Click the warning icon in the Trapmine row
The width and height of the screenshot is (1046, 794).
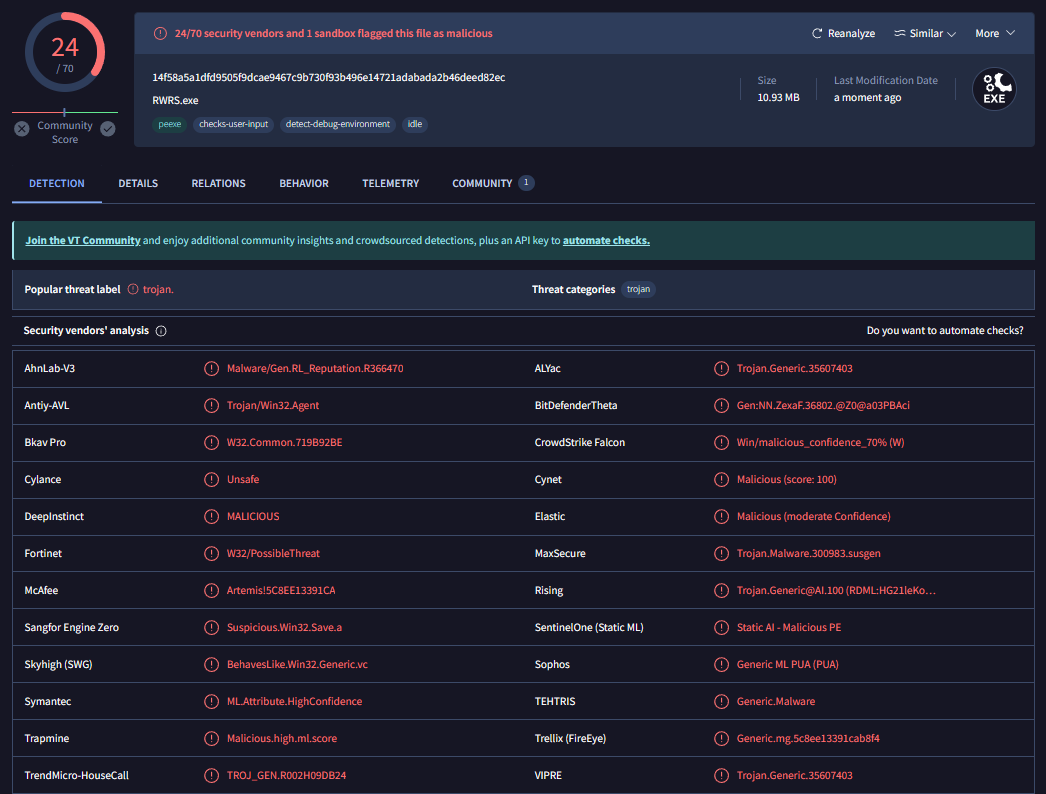coord(211,739)
